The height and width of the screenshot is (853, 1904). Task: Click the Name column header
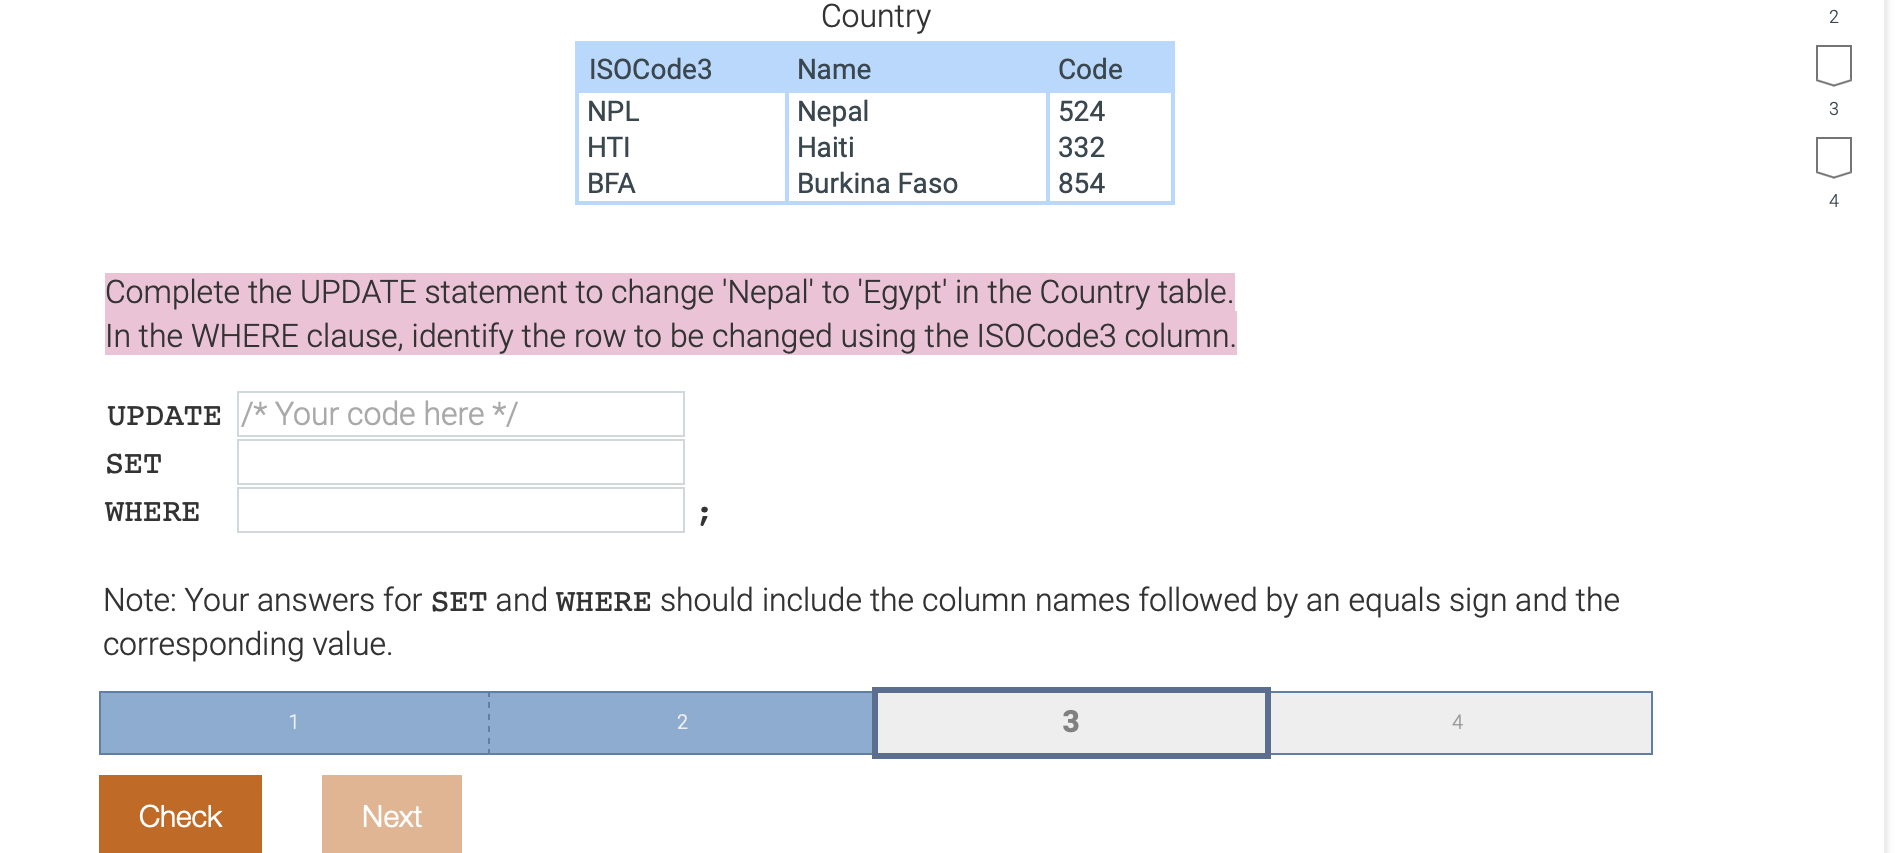[834, 69]
